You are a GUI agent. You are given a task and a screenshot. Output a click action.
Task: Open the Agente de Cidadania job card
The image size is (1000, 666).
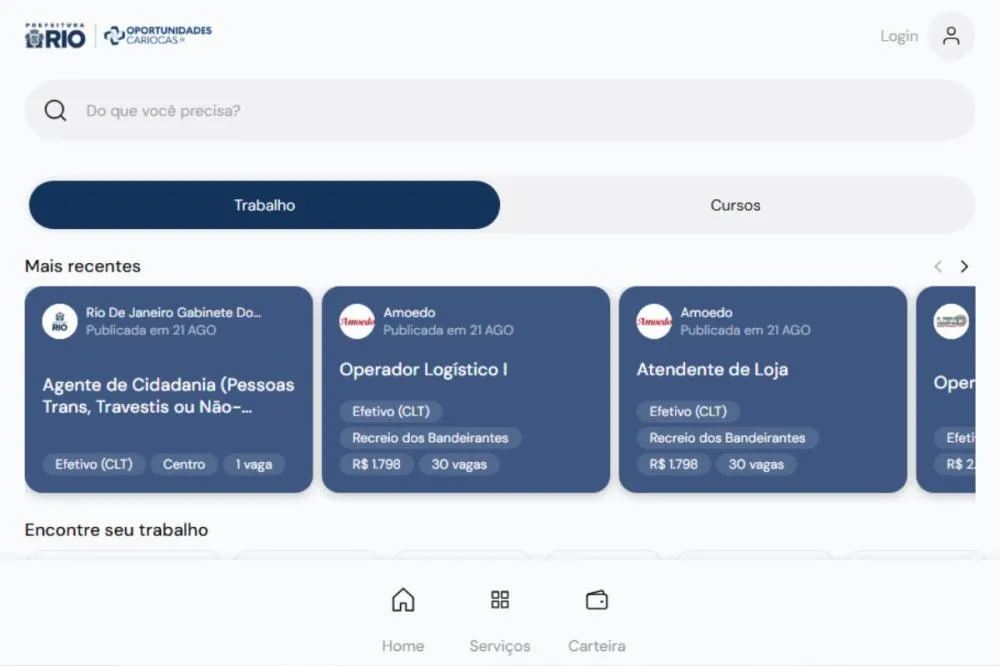(169, 389)
